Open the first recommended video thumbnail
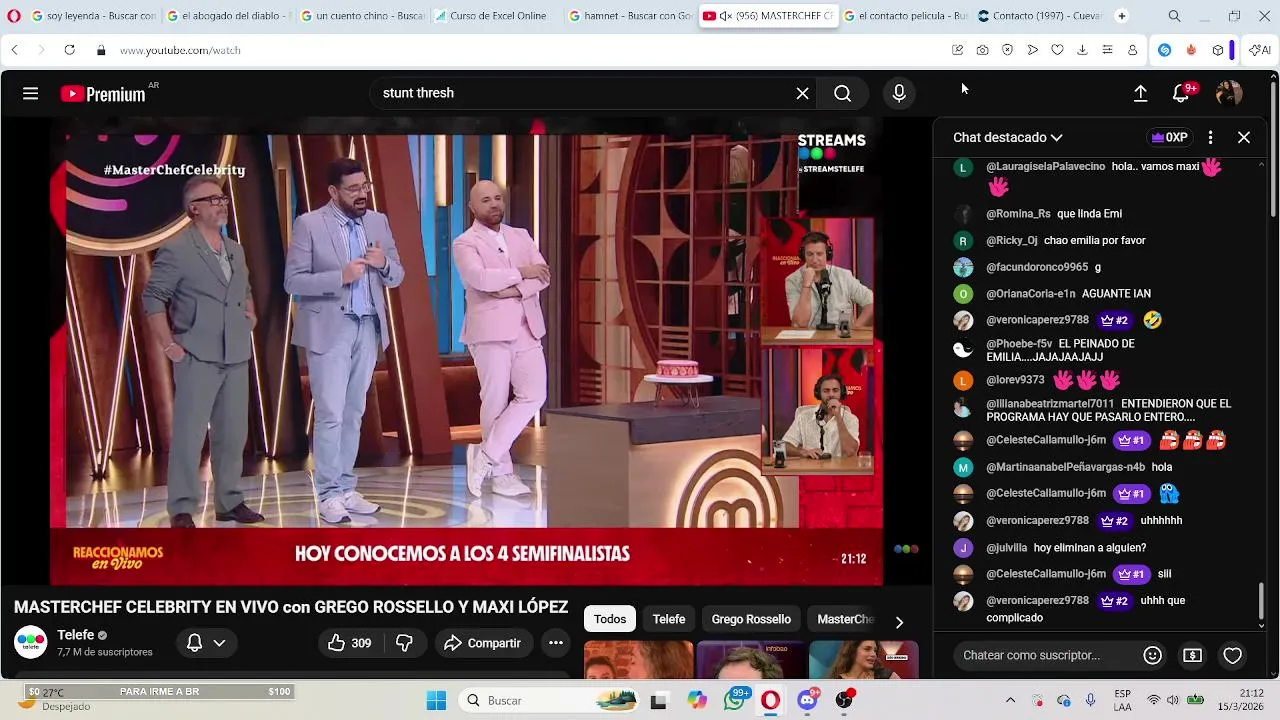Screen dimensions: 1280x720 coord(638,660)
